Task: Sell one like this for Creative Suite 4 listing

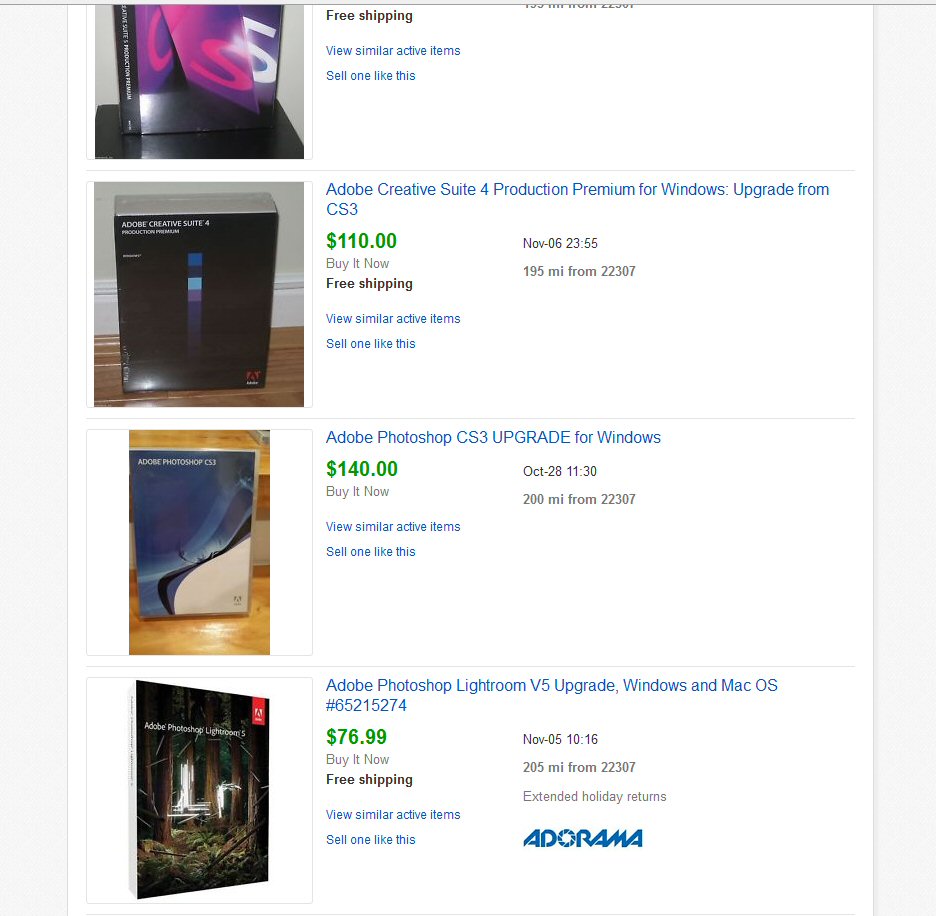Action: [x=371, y=344]
